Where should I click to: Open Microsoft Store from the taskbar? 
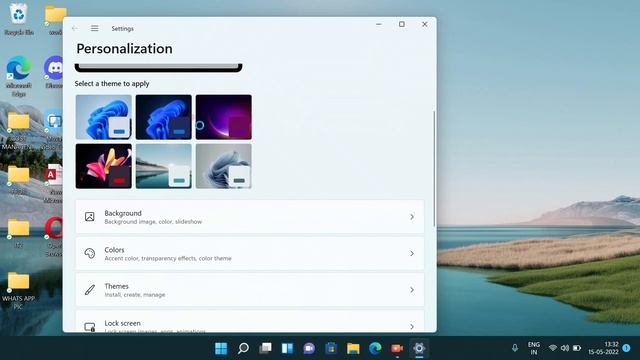pyautogui.click(x=331, y=348)
